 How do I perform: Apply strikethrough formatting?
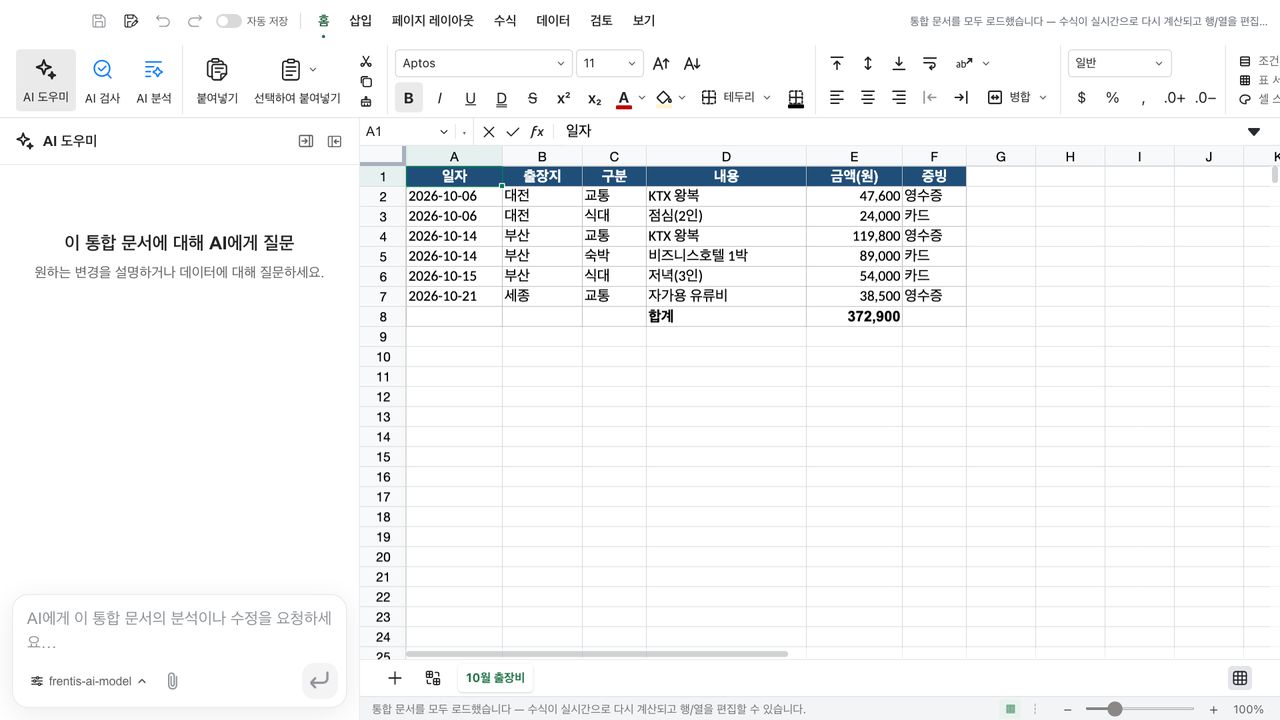532,98
